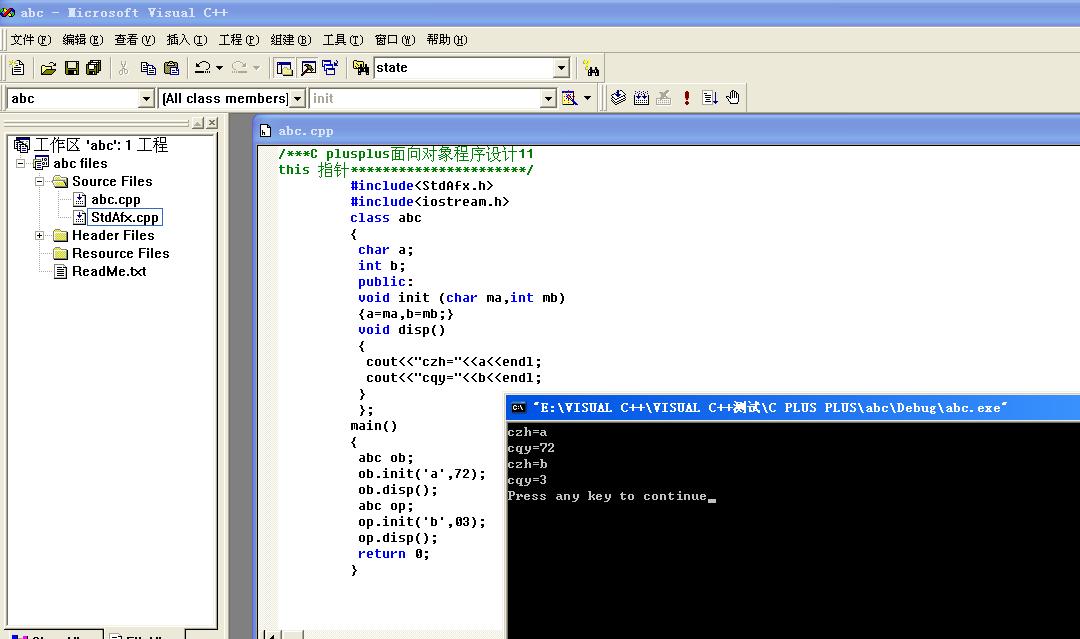Expand the Header Files folder
1080x639 pixels.
point(40,236)
